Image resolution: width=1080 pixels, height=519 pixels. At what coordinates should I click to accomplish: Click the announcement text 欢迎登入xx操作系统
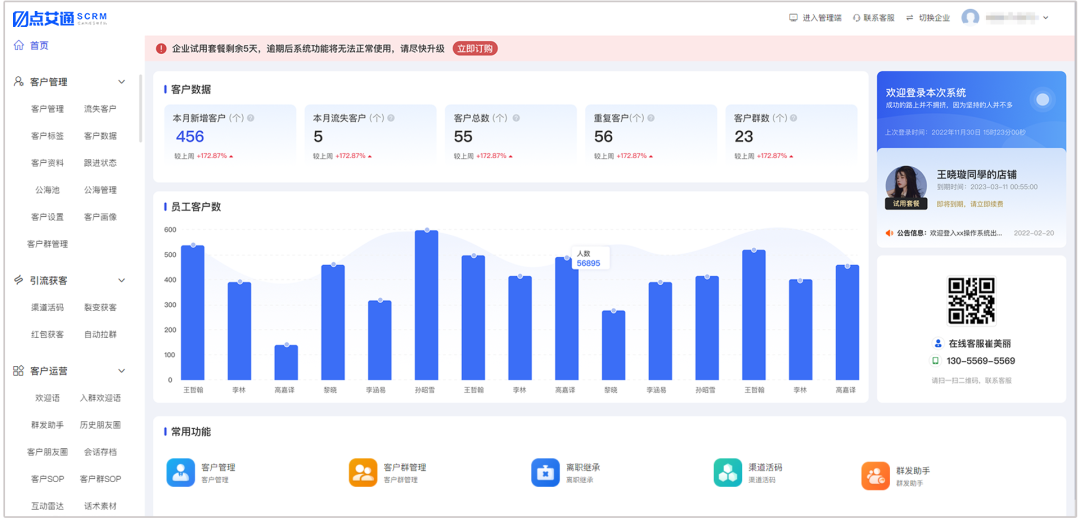[x=965, y=233]
